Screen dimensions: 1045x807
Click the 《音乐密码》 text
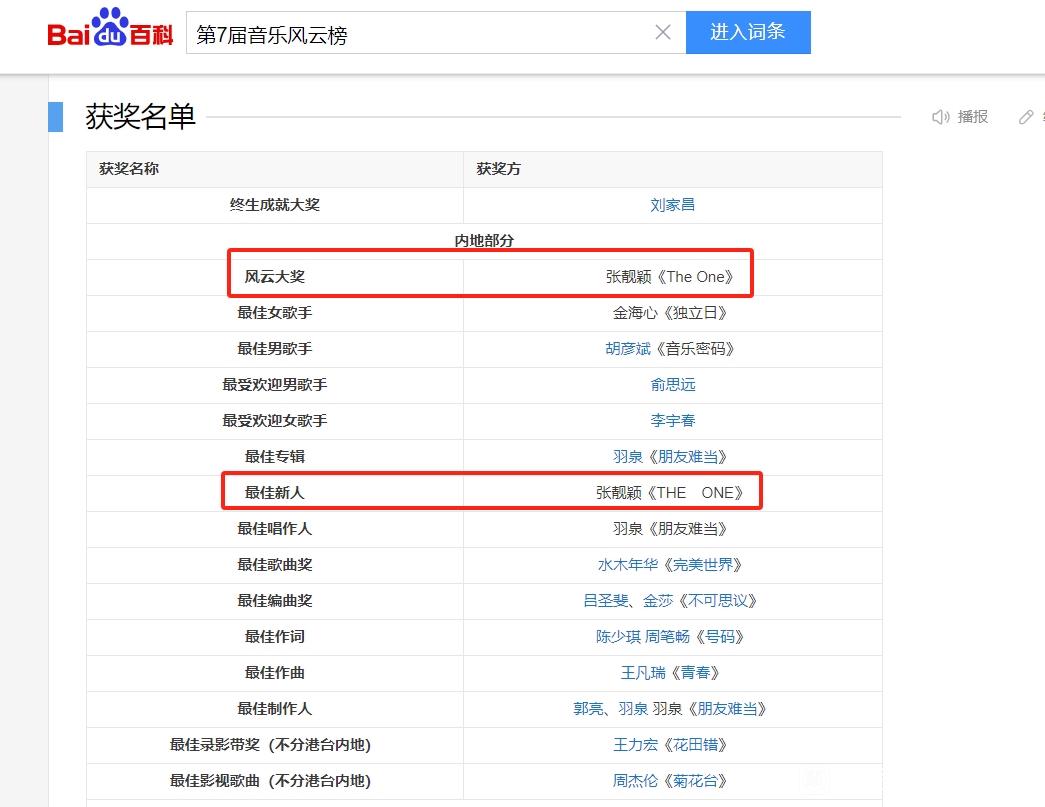pos(694,349)
